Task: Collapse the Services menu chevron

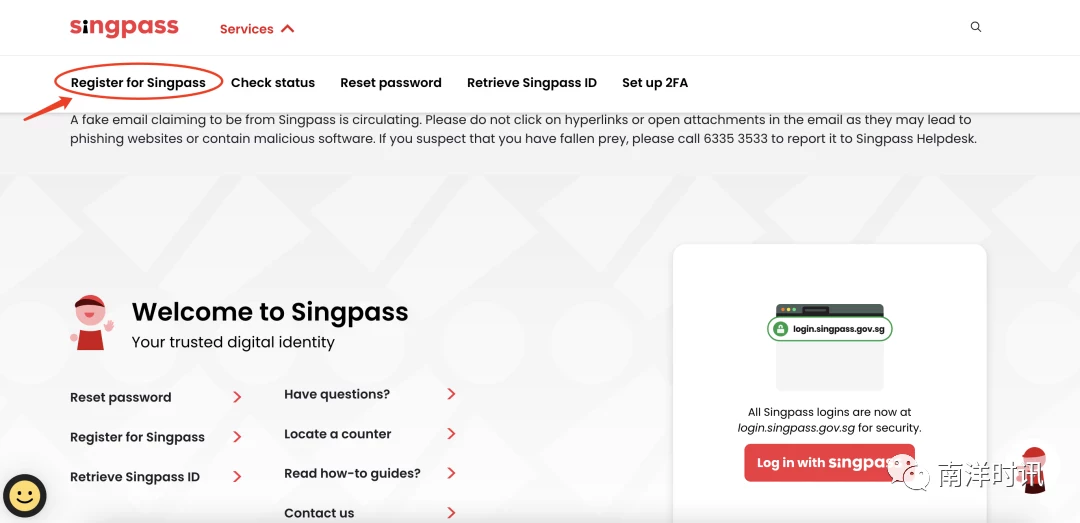Action: click(288, 29)
